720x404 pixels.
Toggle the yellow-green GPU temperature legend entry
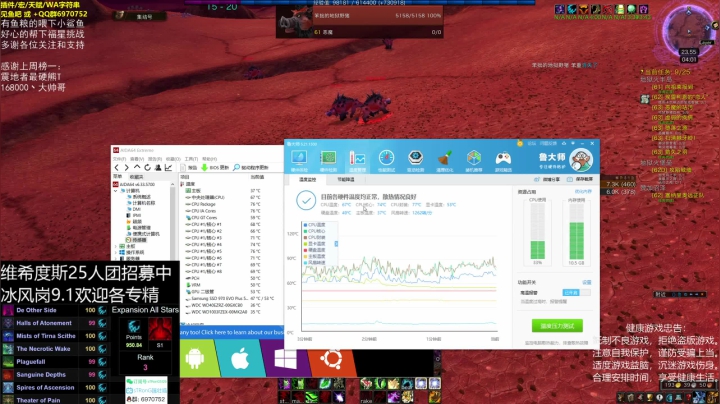tap(314, 244)
